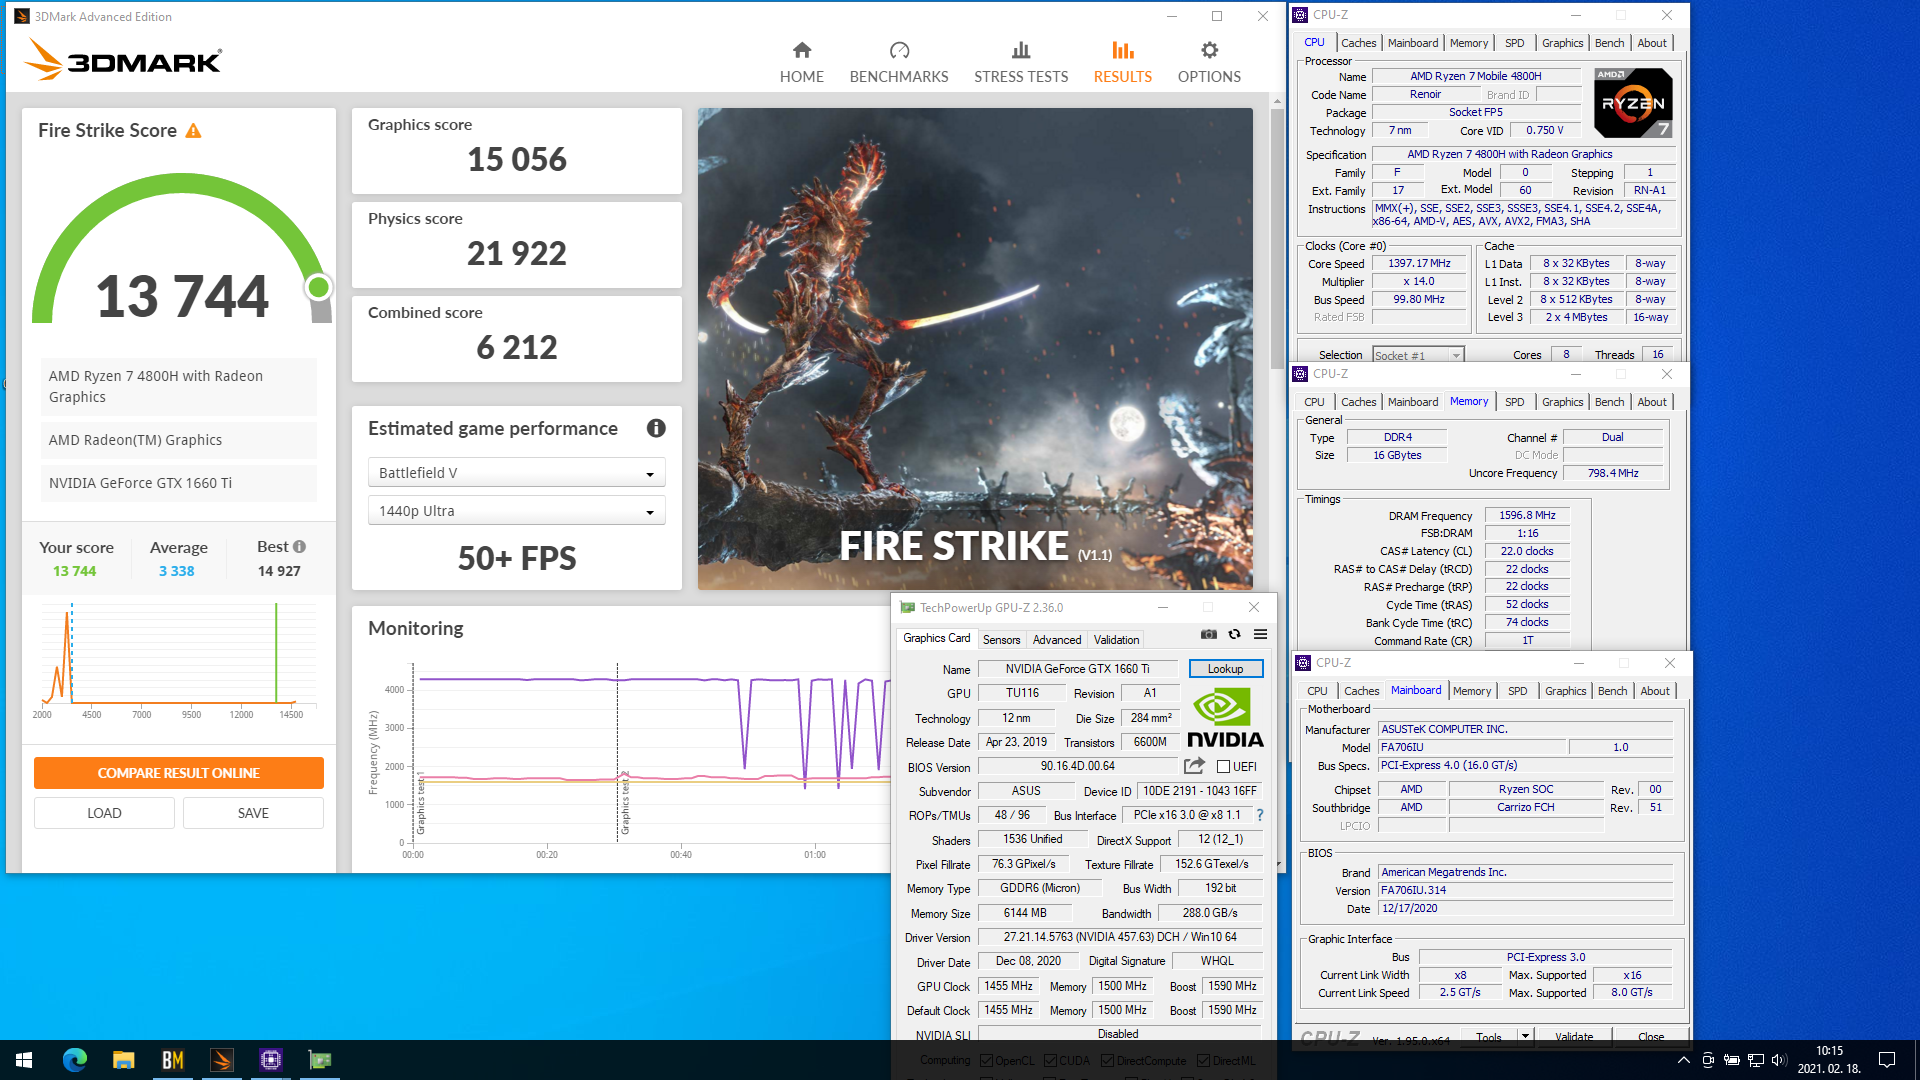1920x1080 pixels.
Task: Toggle the UEFI checkbox in GPU-Z
Action: pos(1223,767)
